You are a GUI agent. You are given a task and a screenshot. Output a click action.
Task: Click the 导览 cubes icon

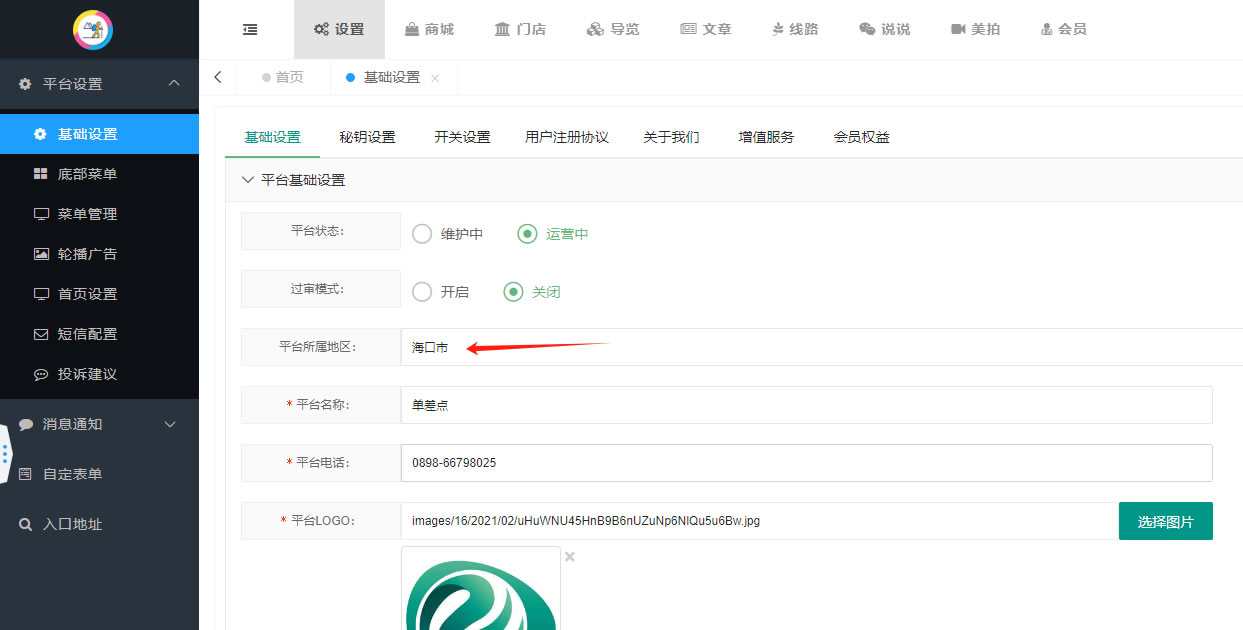595,30
